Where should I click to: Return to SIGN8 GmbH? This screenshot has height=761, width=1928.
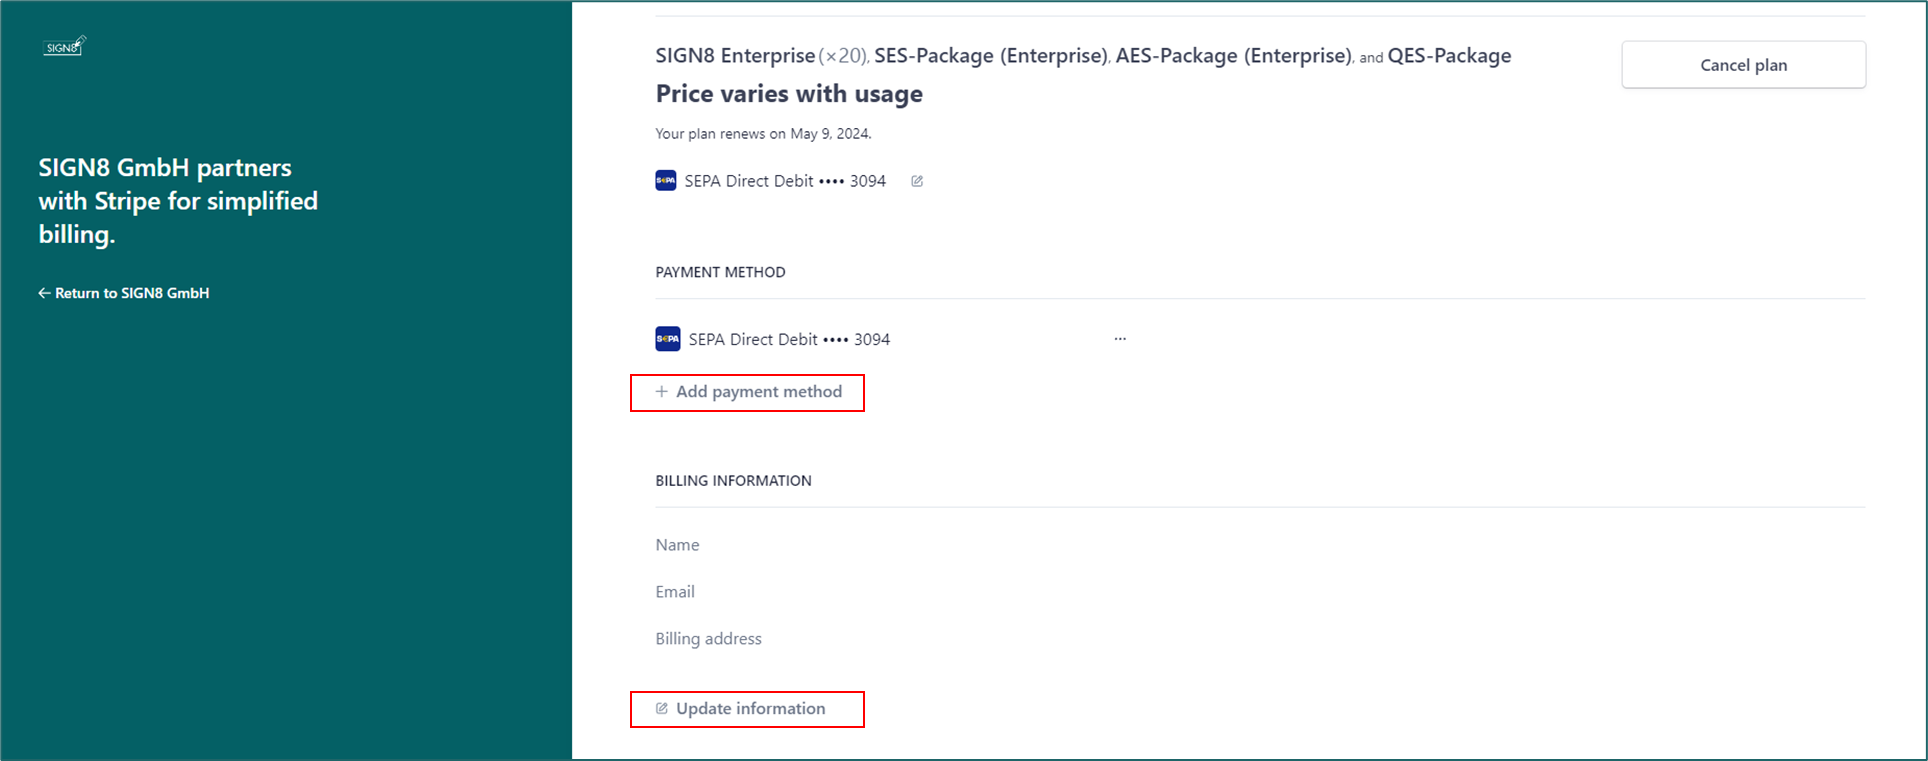click(124, 293)
